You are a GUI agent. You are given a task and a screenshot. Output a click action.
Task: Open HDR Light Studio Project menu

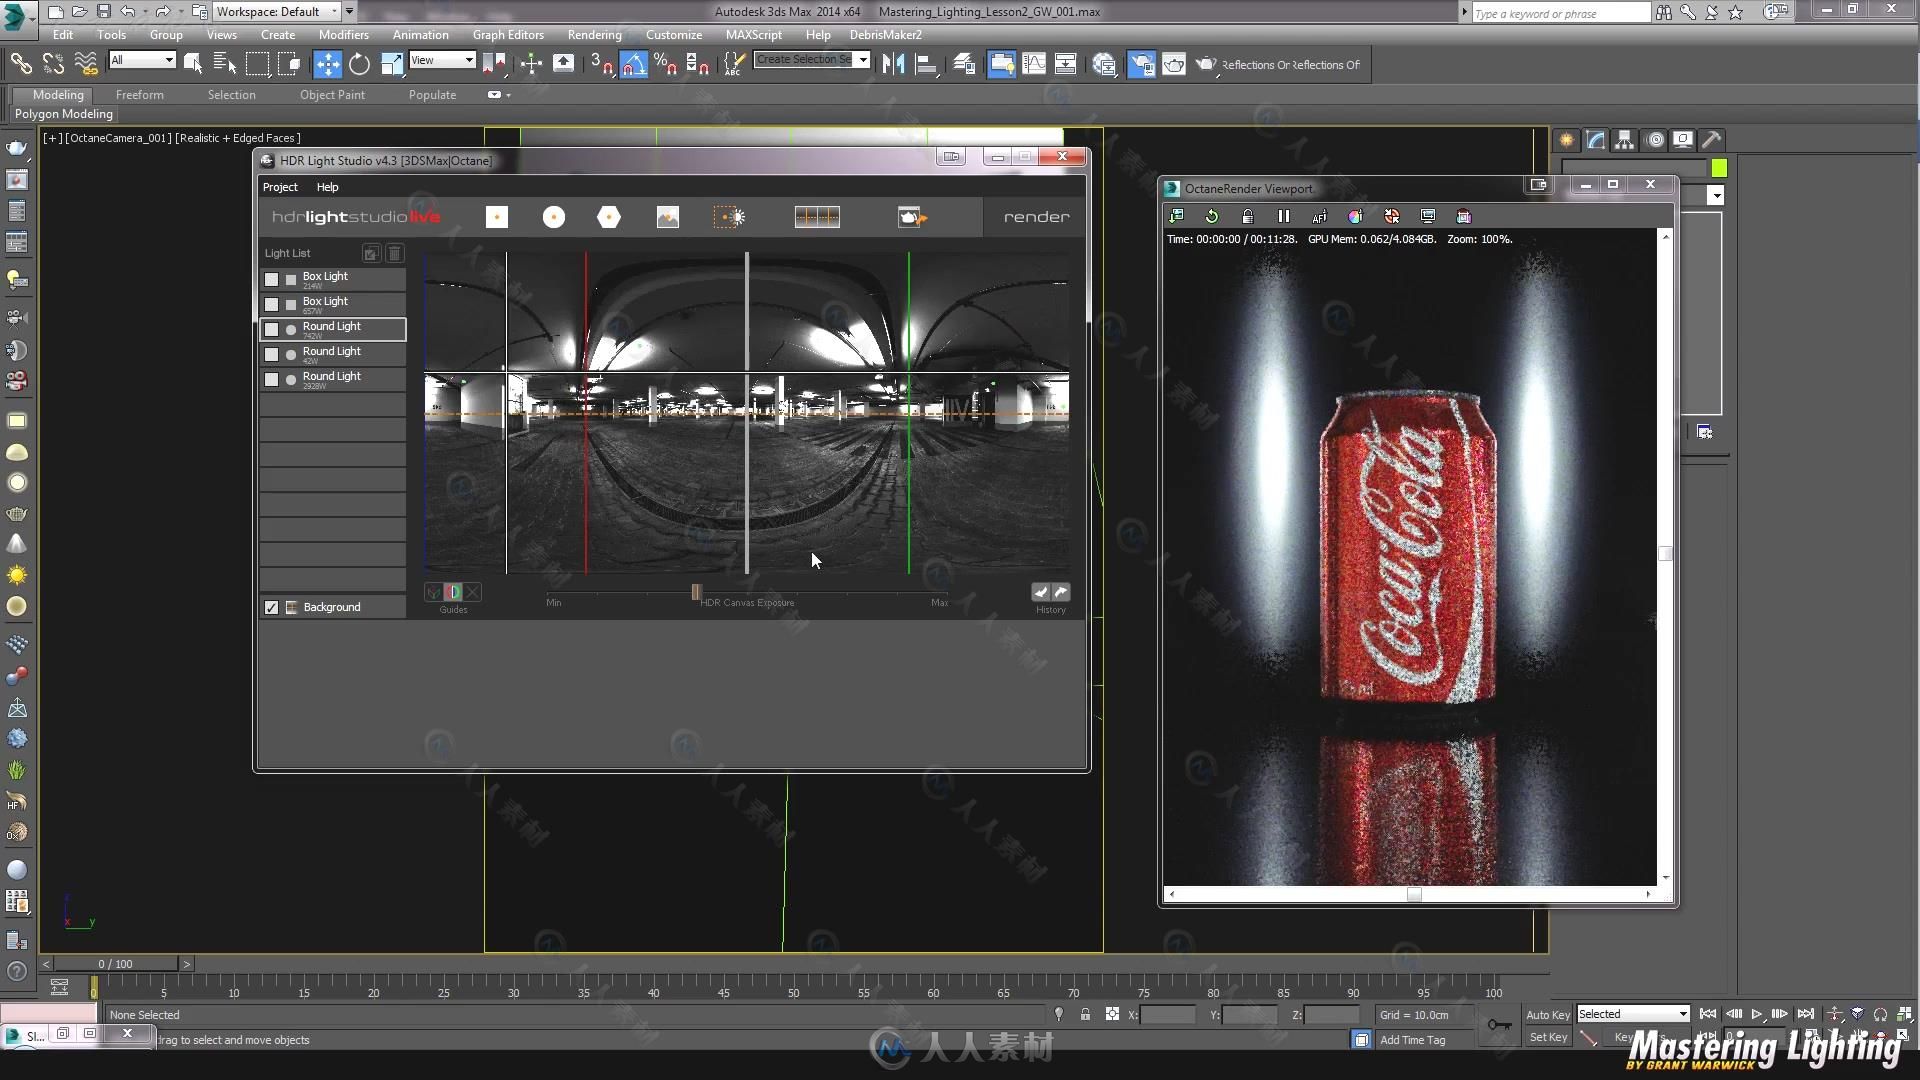pos(280,187)
